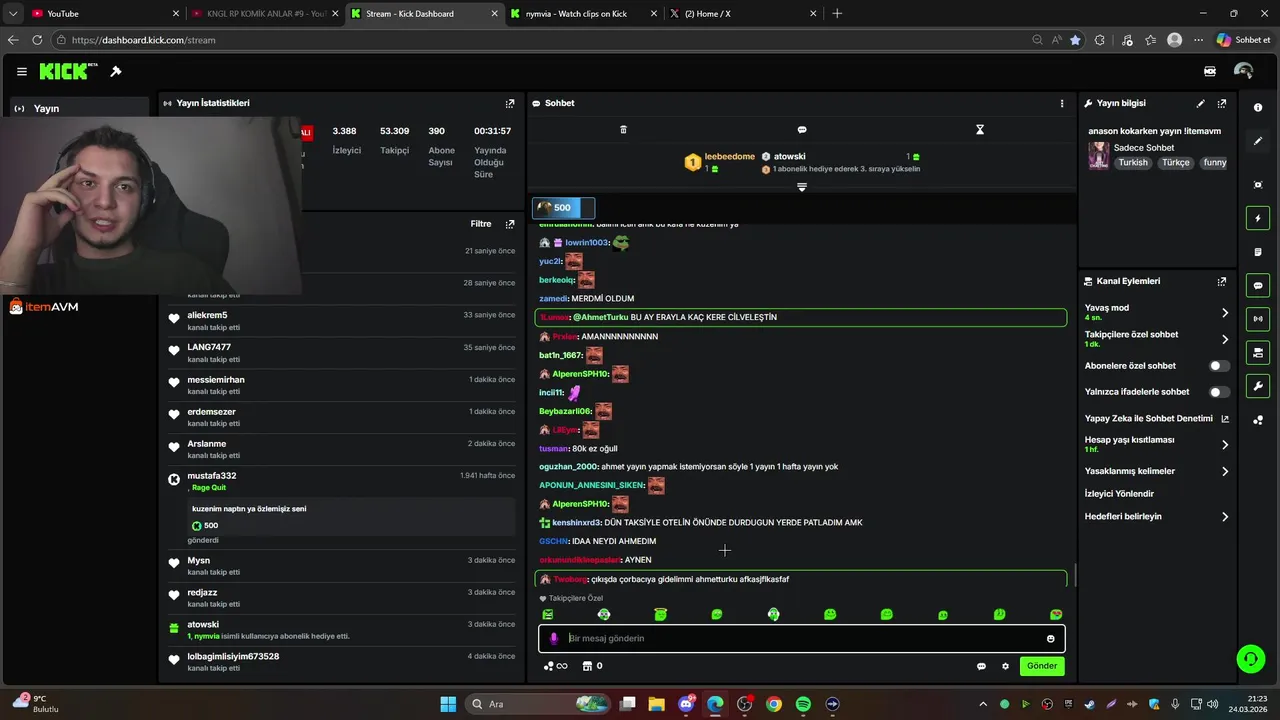
Task: Open Spotify from the Windows taskbar
Action: [x=803, y=704]
